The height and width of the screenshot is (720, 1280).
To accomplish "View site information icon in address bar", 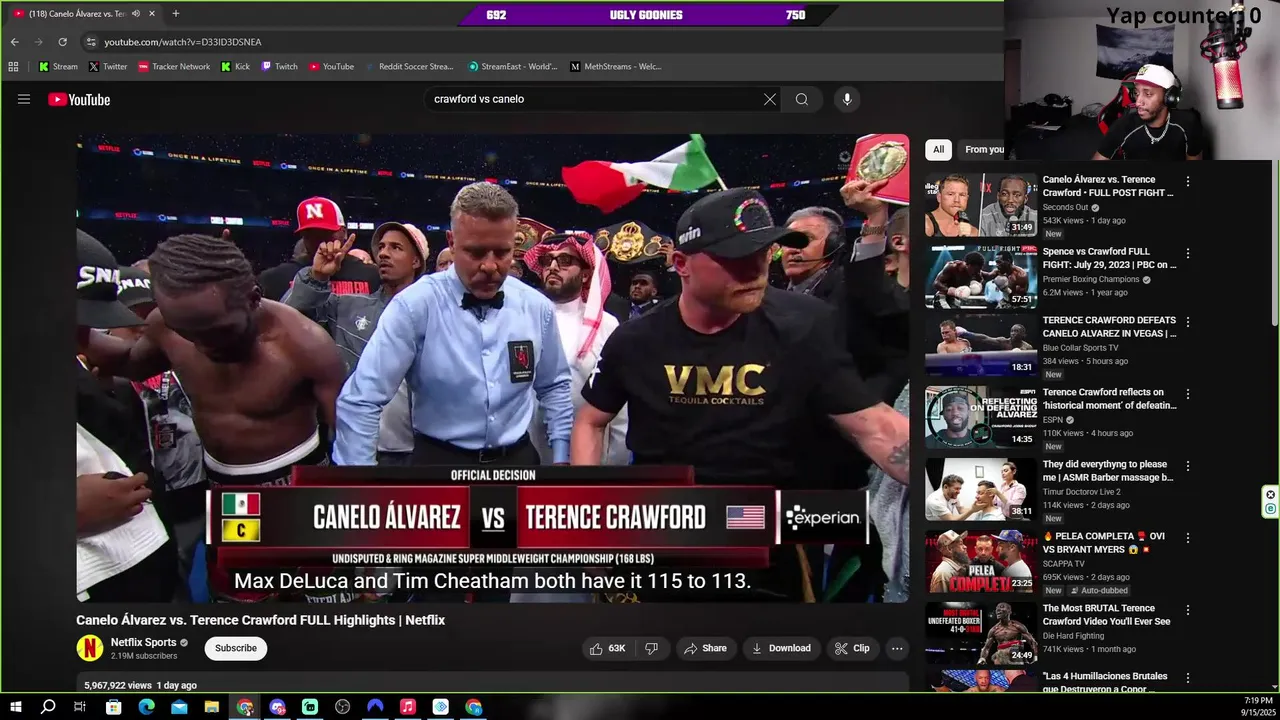I will tap(91, 42).
